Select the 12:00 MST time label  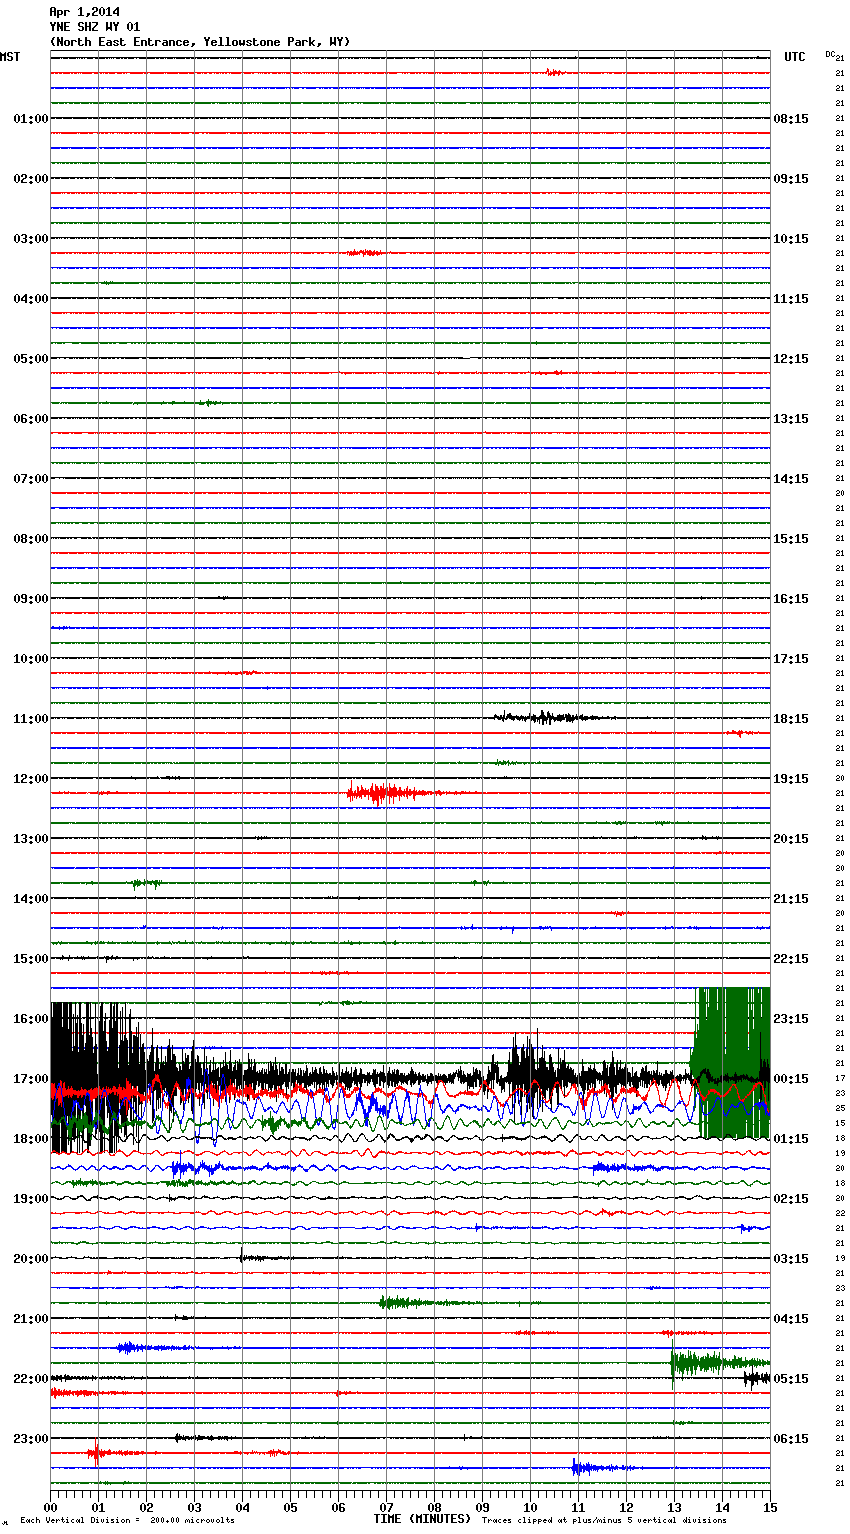[31, 779]
